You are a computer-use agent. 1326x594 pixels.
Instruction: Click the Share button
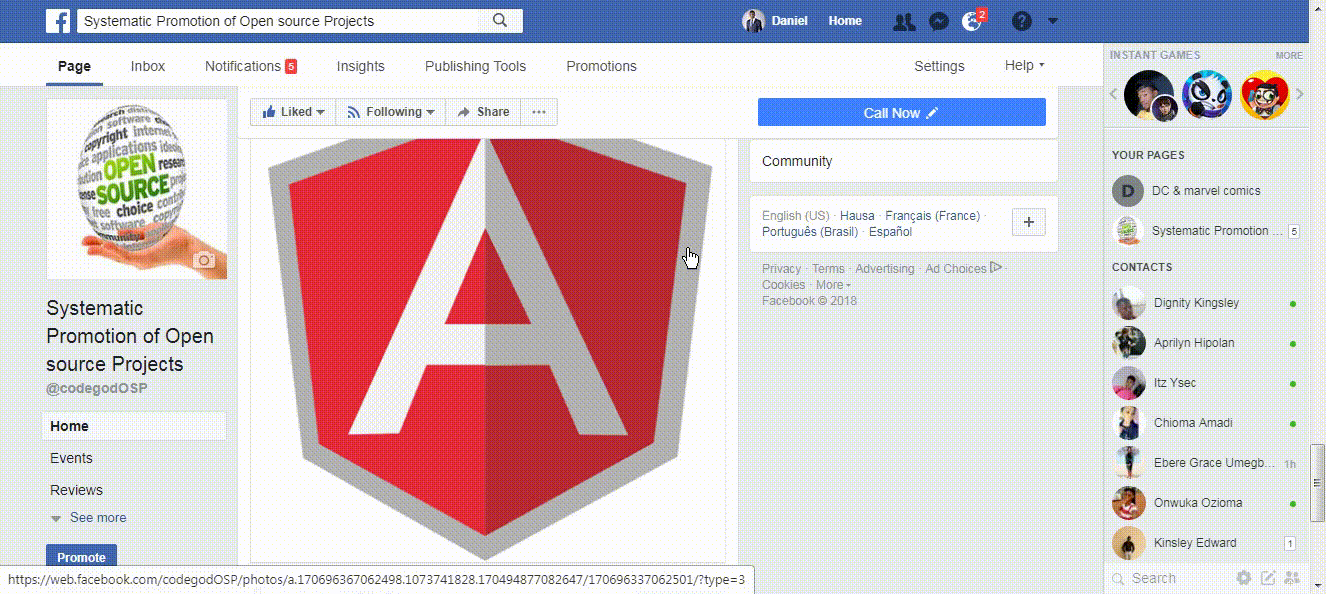pyautogui.click(x=484, y=112)
